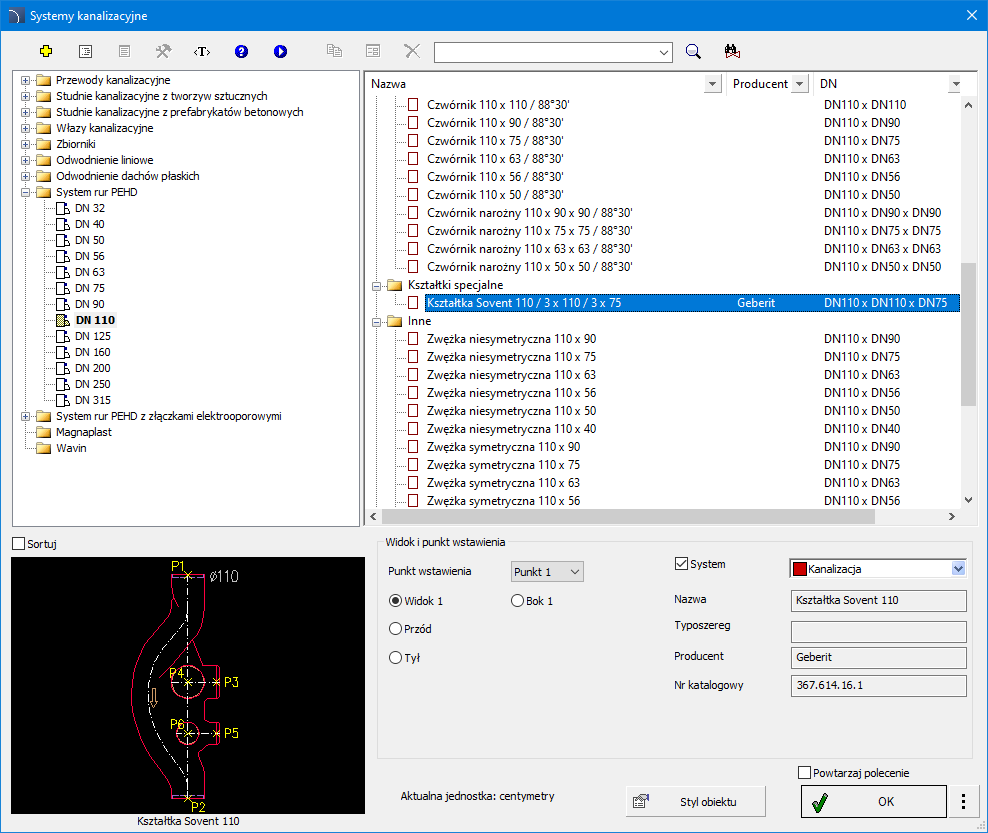Open the red Kanalizacja system color dropdown
The width and height of the screenshot is (988, 833).
958,569
